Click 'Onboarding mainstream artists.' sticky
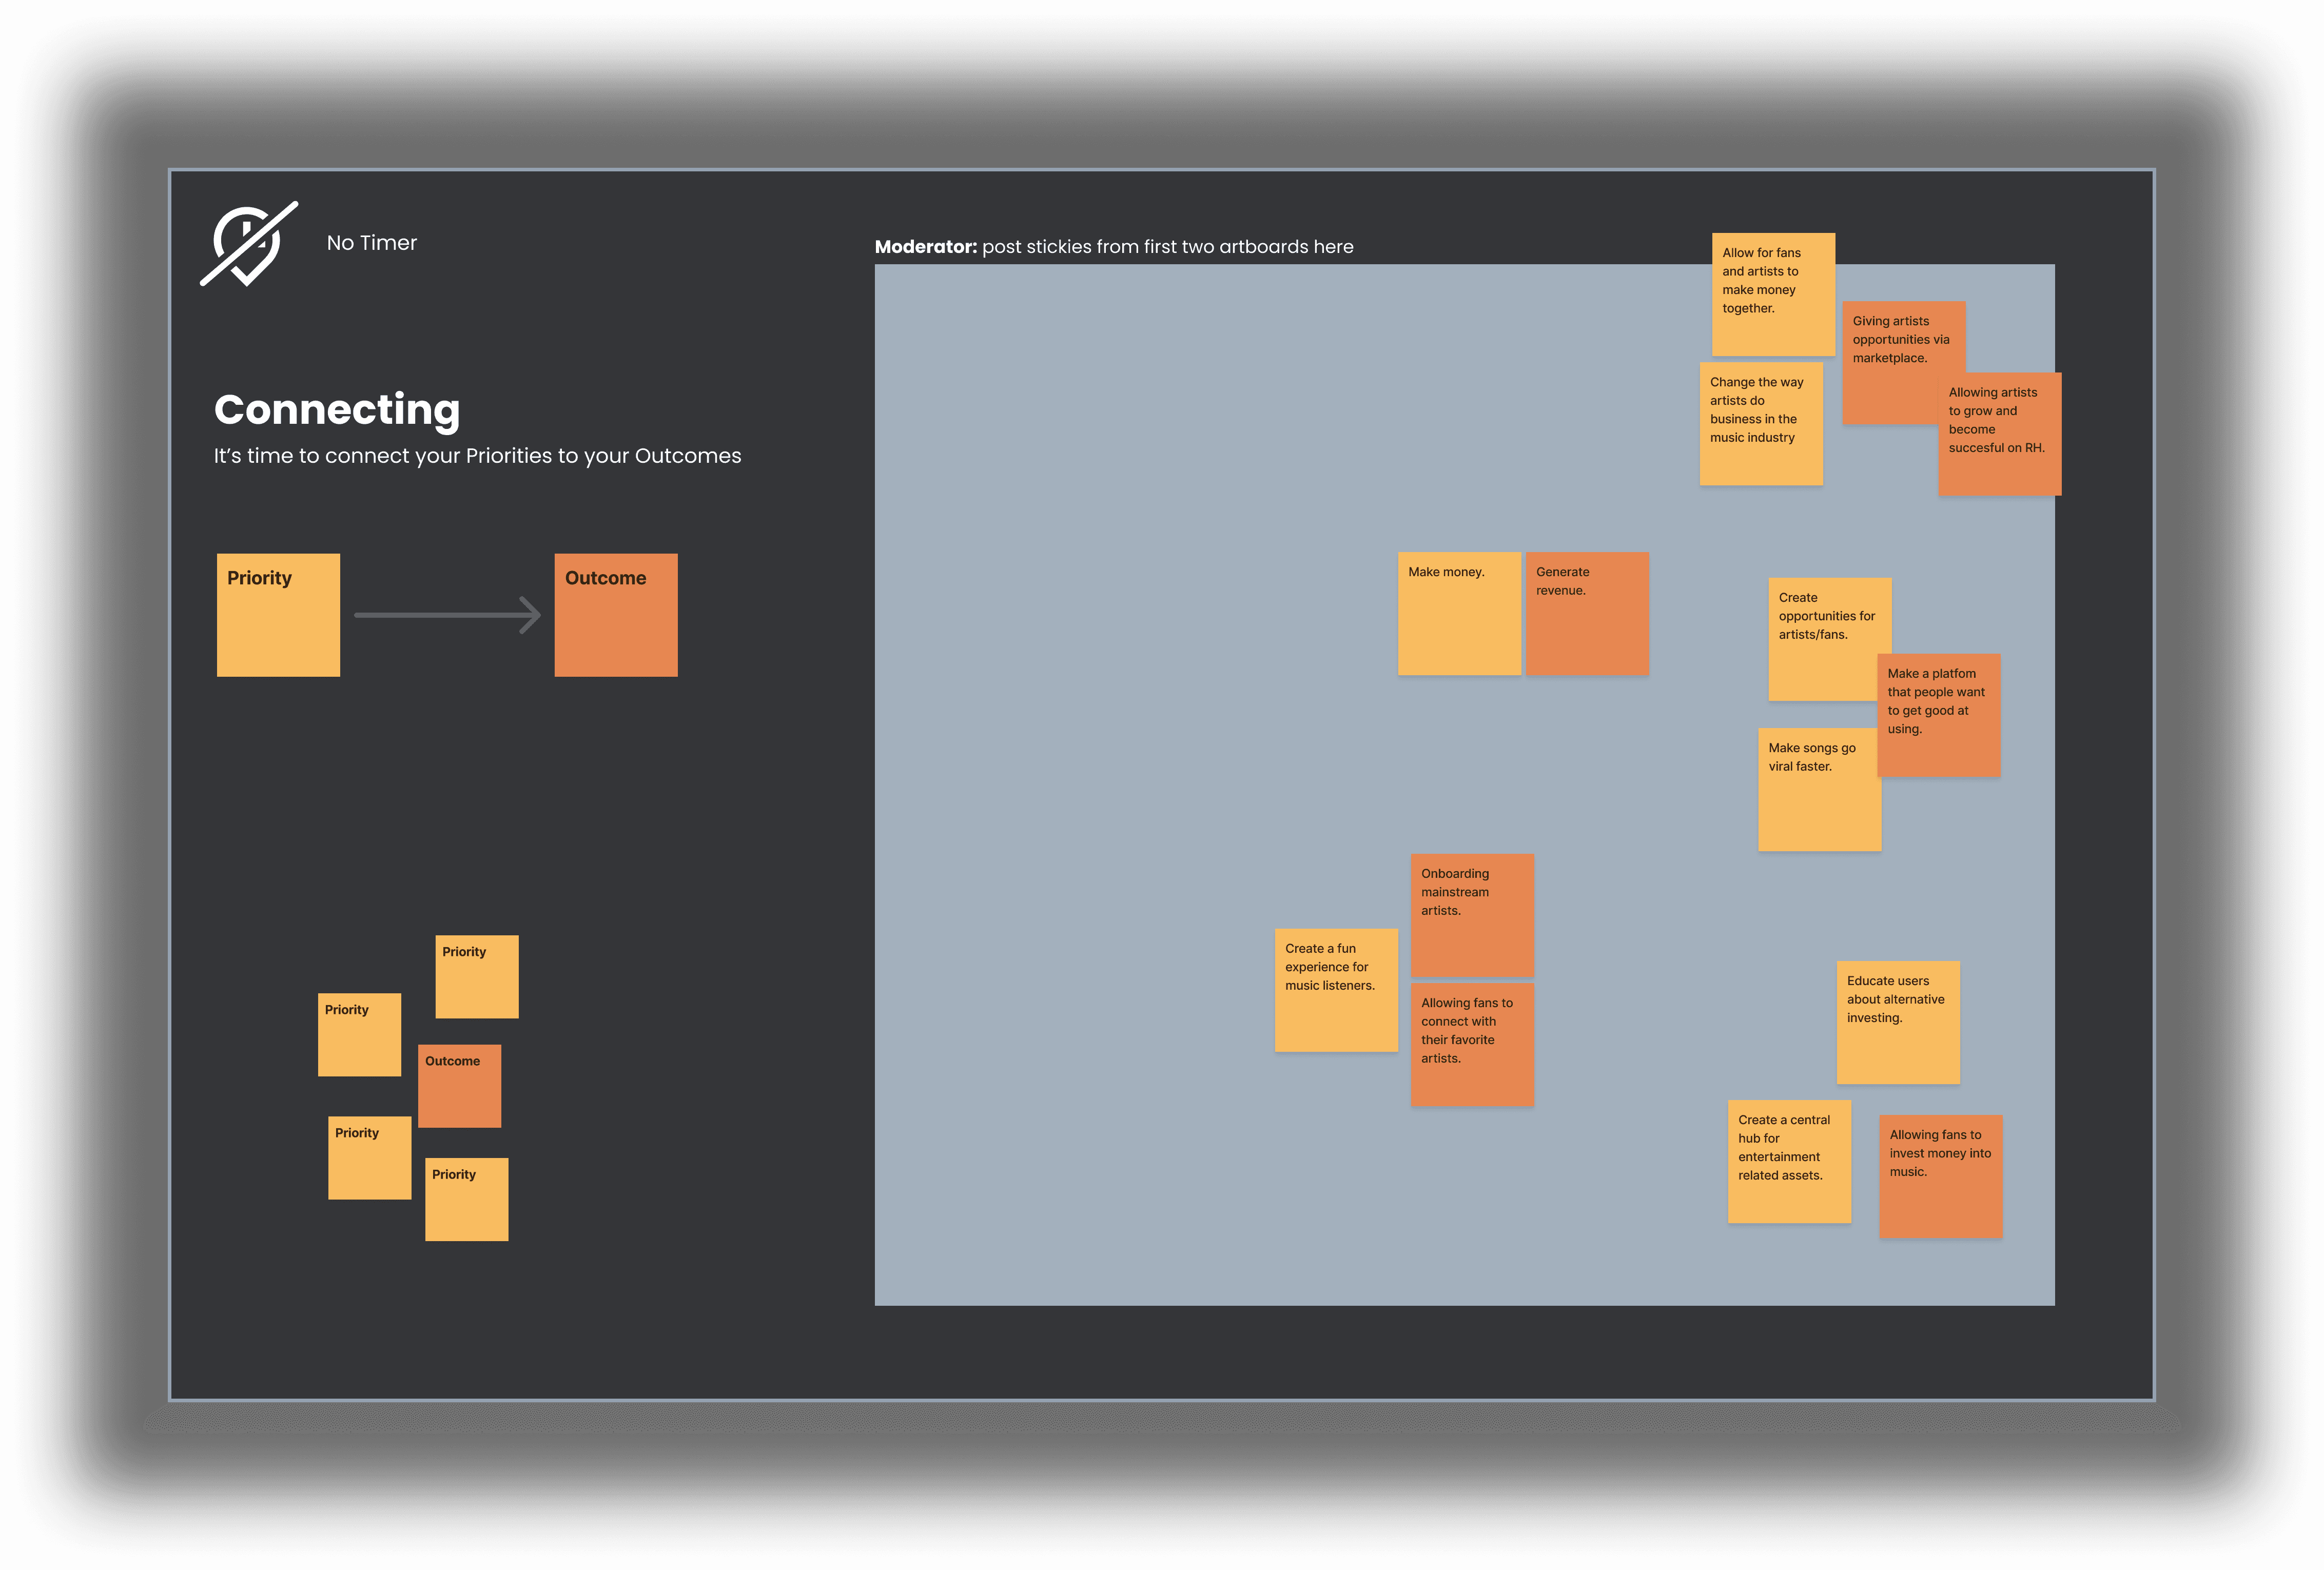This screenshot has height=1570, width=2324. [x=1472, y=914]
